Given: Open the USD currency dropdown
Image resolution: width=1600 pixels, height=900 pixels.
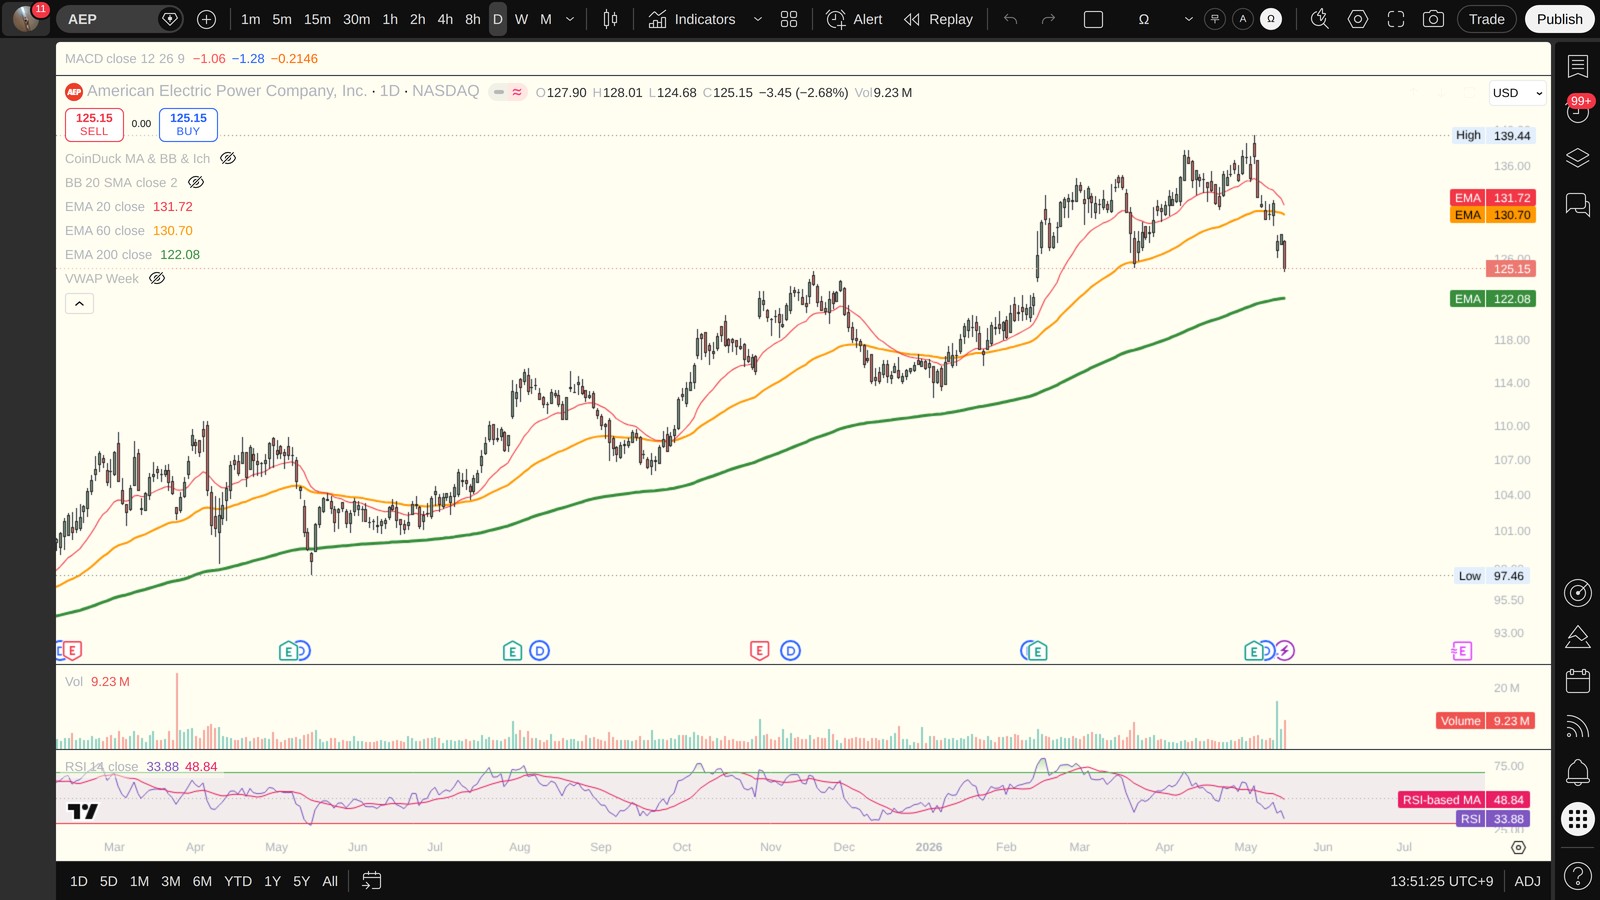Looking at the screenshot, I should (1517, 93).
